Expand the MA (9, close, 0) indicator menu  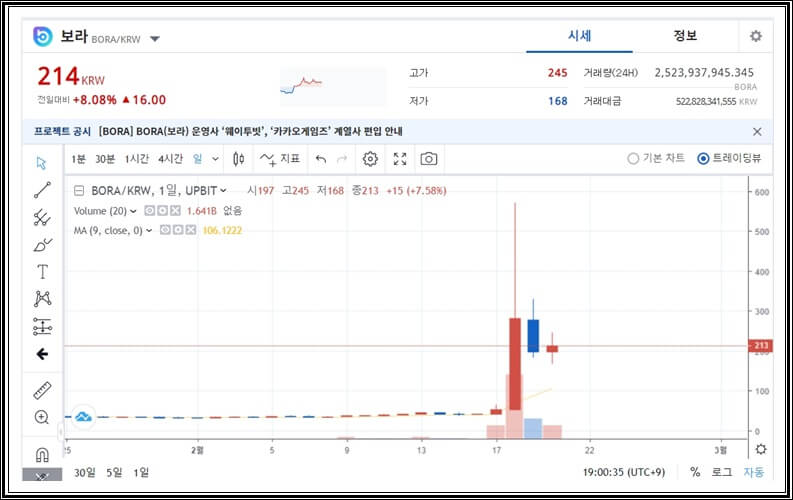click(x=149, y=231)
